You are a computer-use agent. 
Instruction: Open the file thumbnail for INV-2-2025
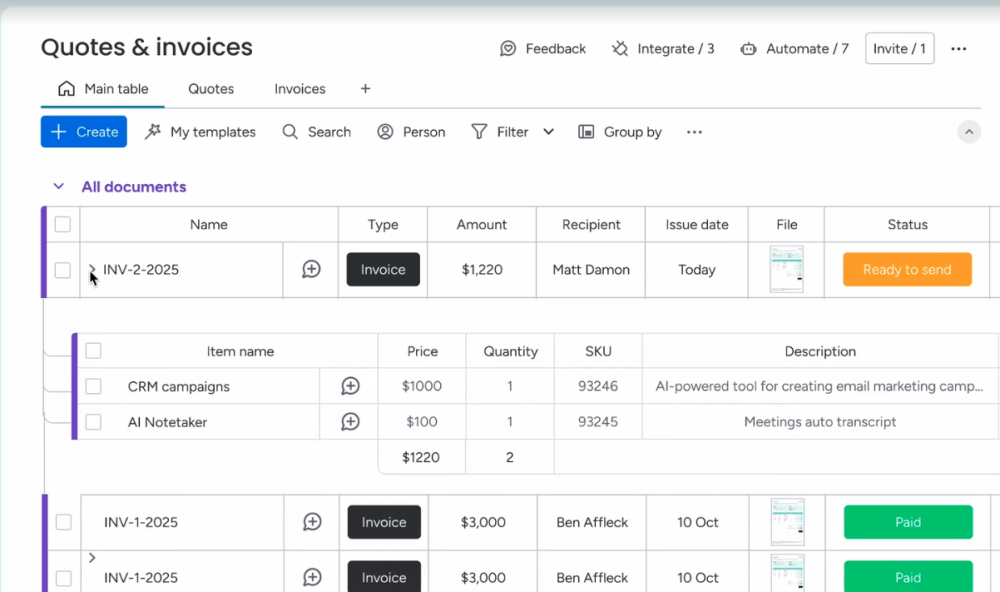coord(786,269)
